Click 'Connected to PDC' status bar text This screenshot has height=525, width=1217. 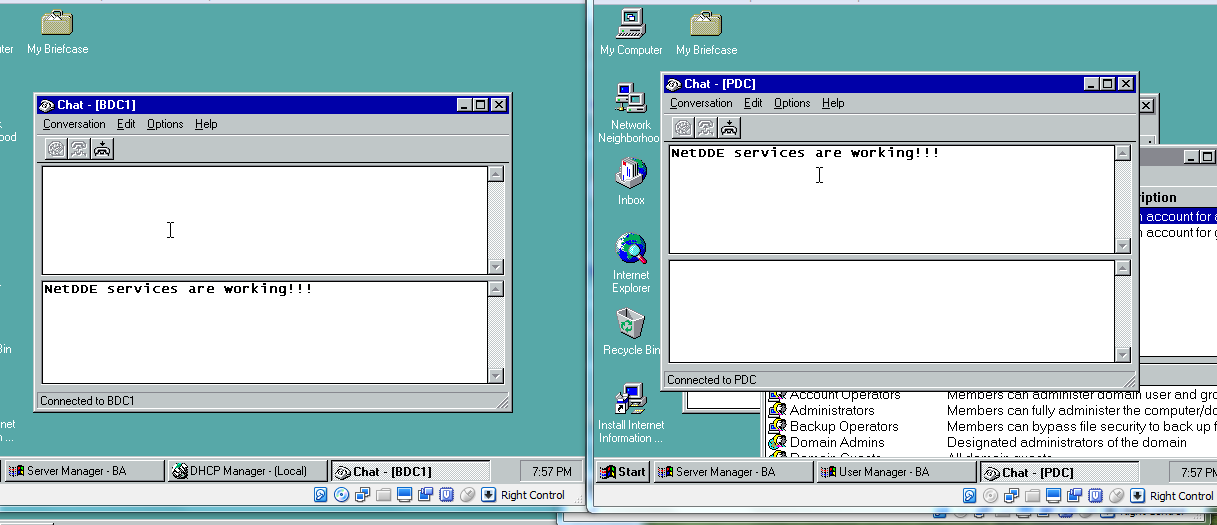coord(712,380)
